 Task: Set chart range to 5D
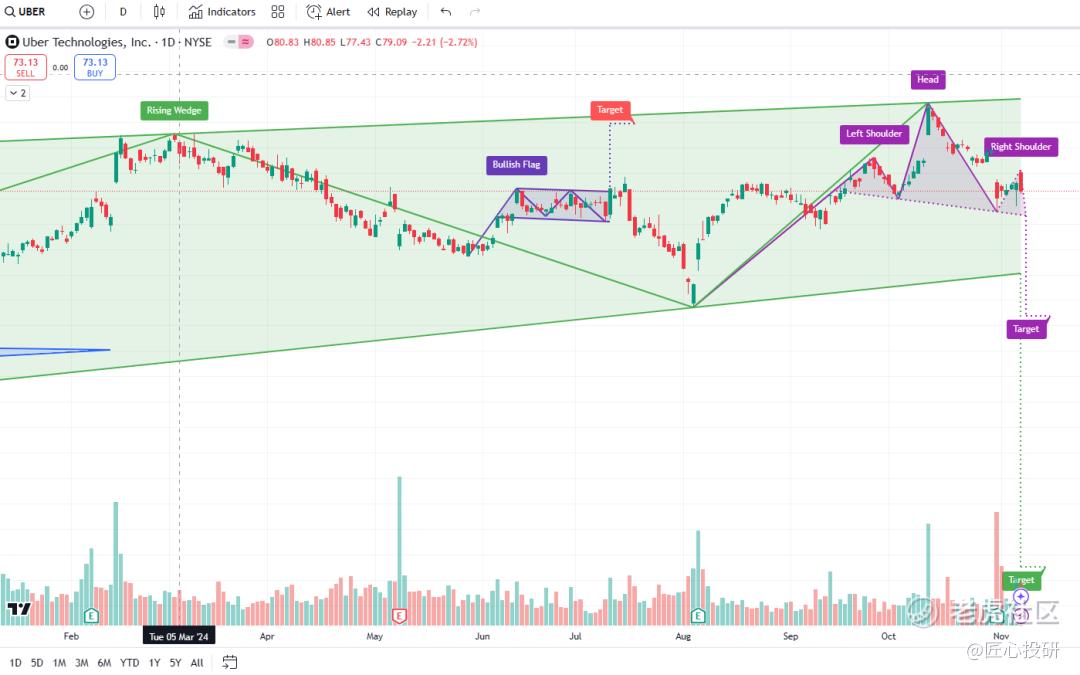click(37, 663)
